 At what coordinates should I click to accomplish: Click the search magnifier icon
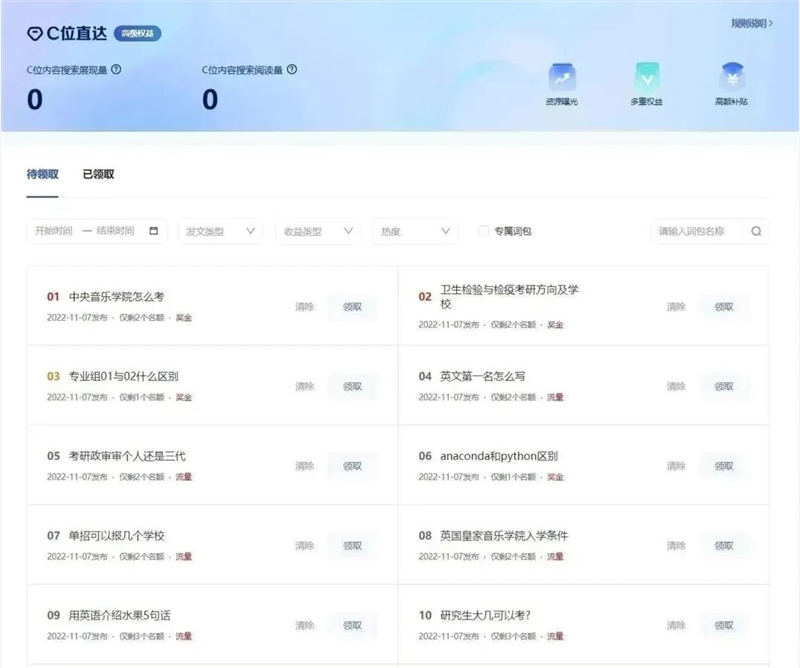757,231
